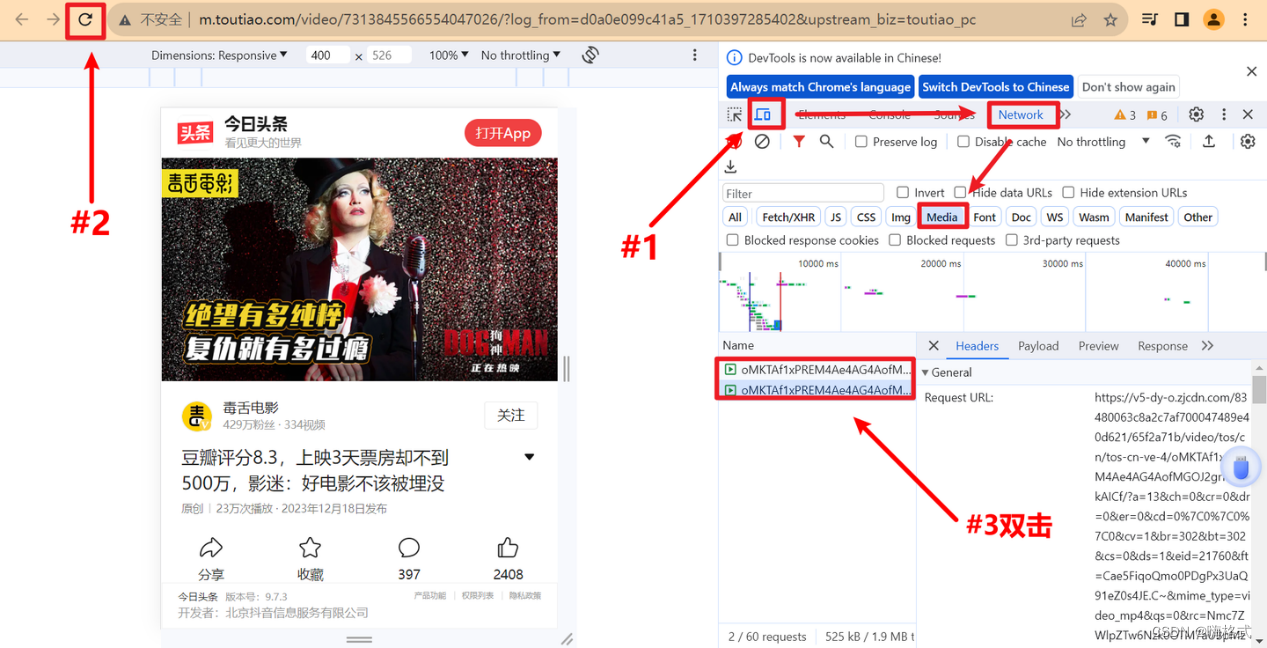
Task: Show more request detail tabs chevron
Action: 1207,346
